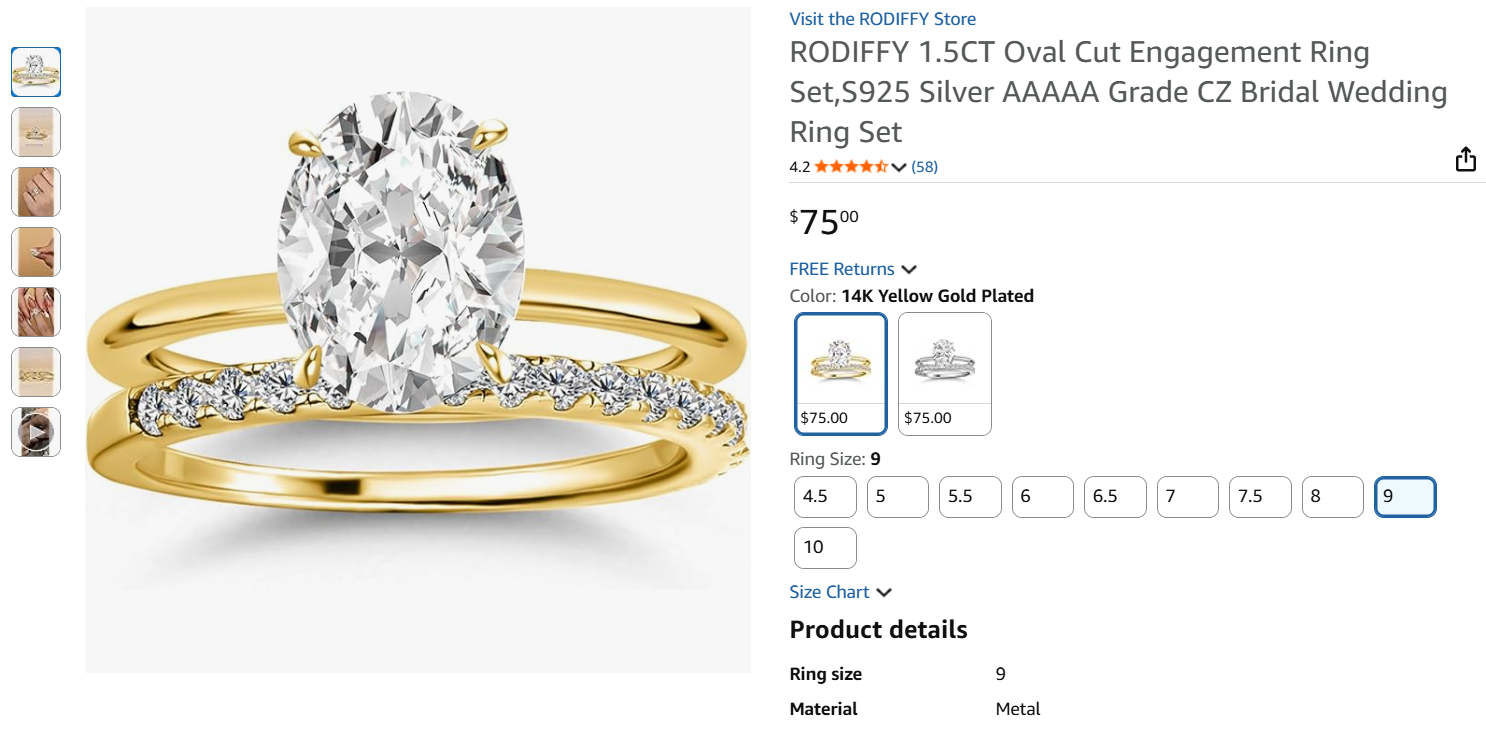Choose ring size 4.5

point(825,496)
